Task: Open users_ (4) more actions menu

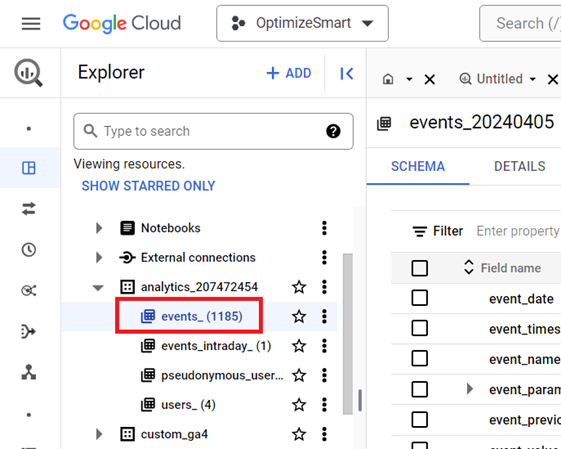Action: point(325,405)
